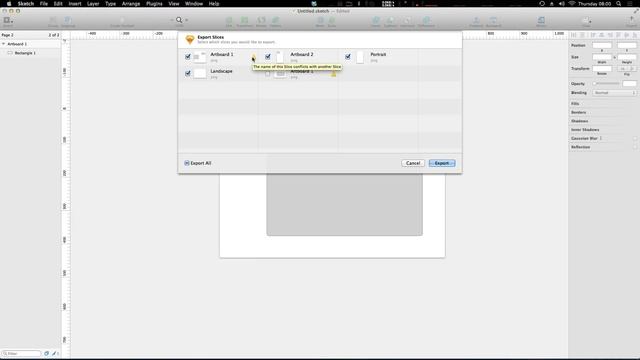Click Export button in the dialog
Screen dimensions: 640x360
click(x=442, y=163)
